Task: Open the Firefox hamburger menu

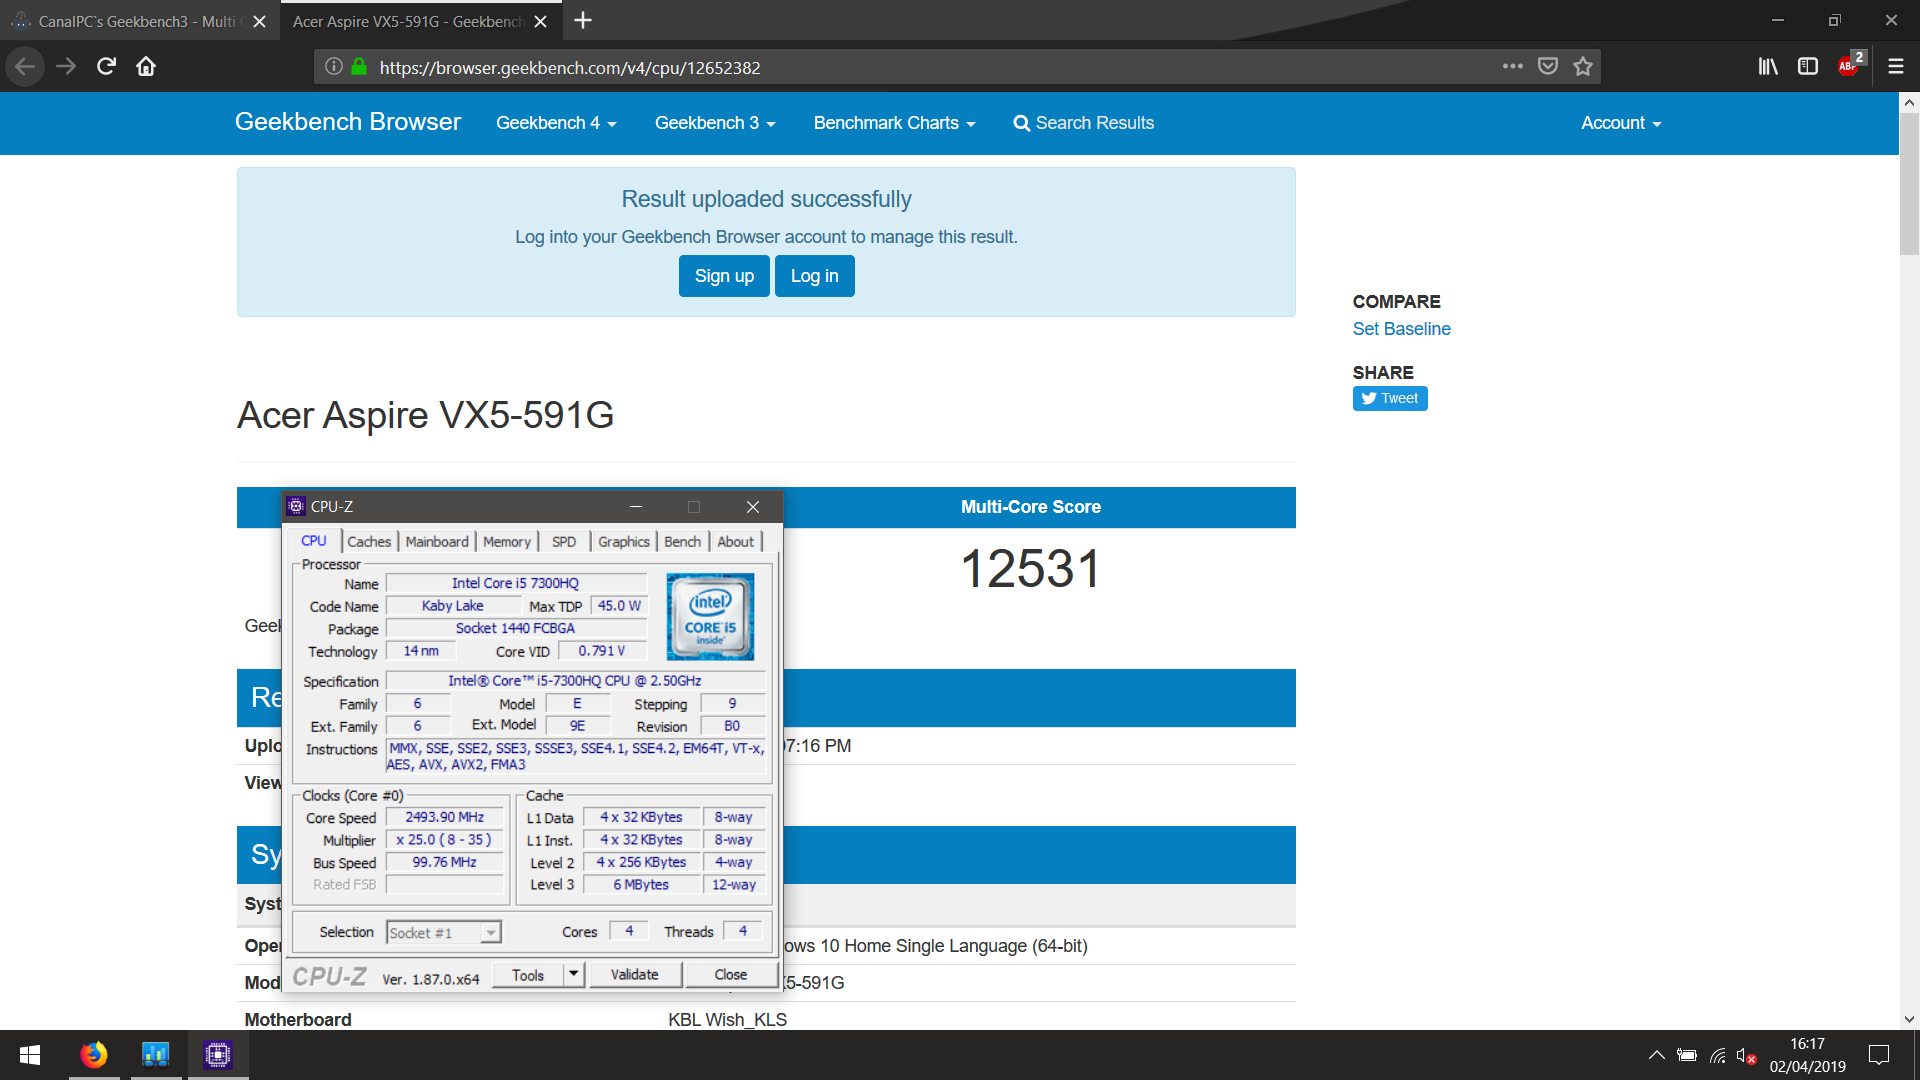Action: [1895, 67]
